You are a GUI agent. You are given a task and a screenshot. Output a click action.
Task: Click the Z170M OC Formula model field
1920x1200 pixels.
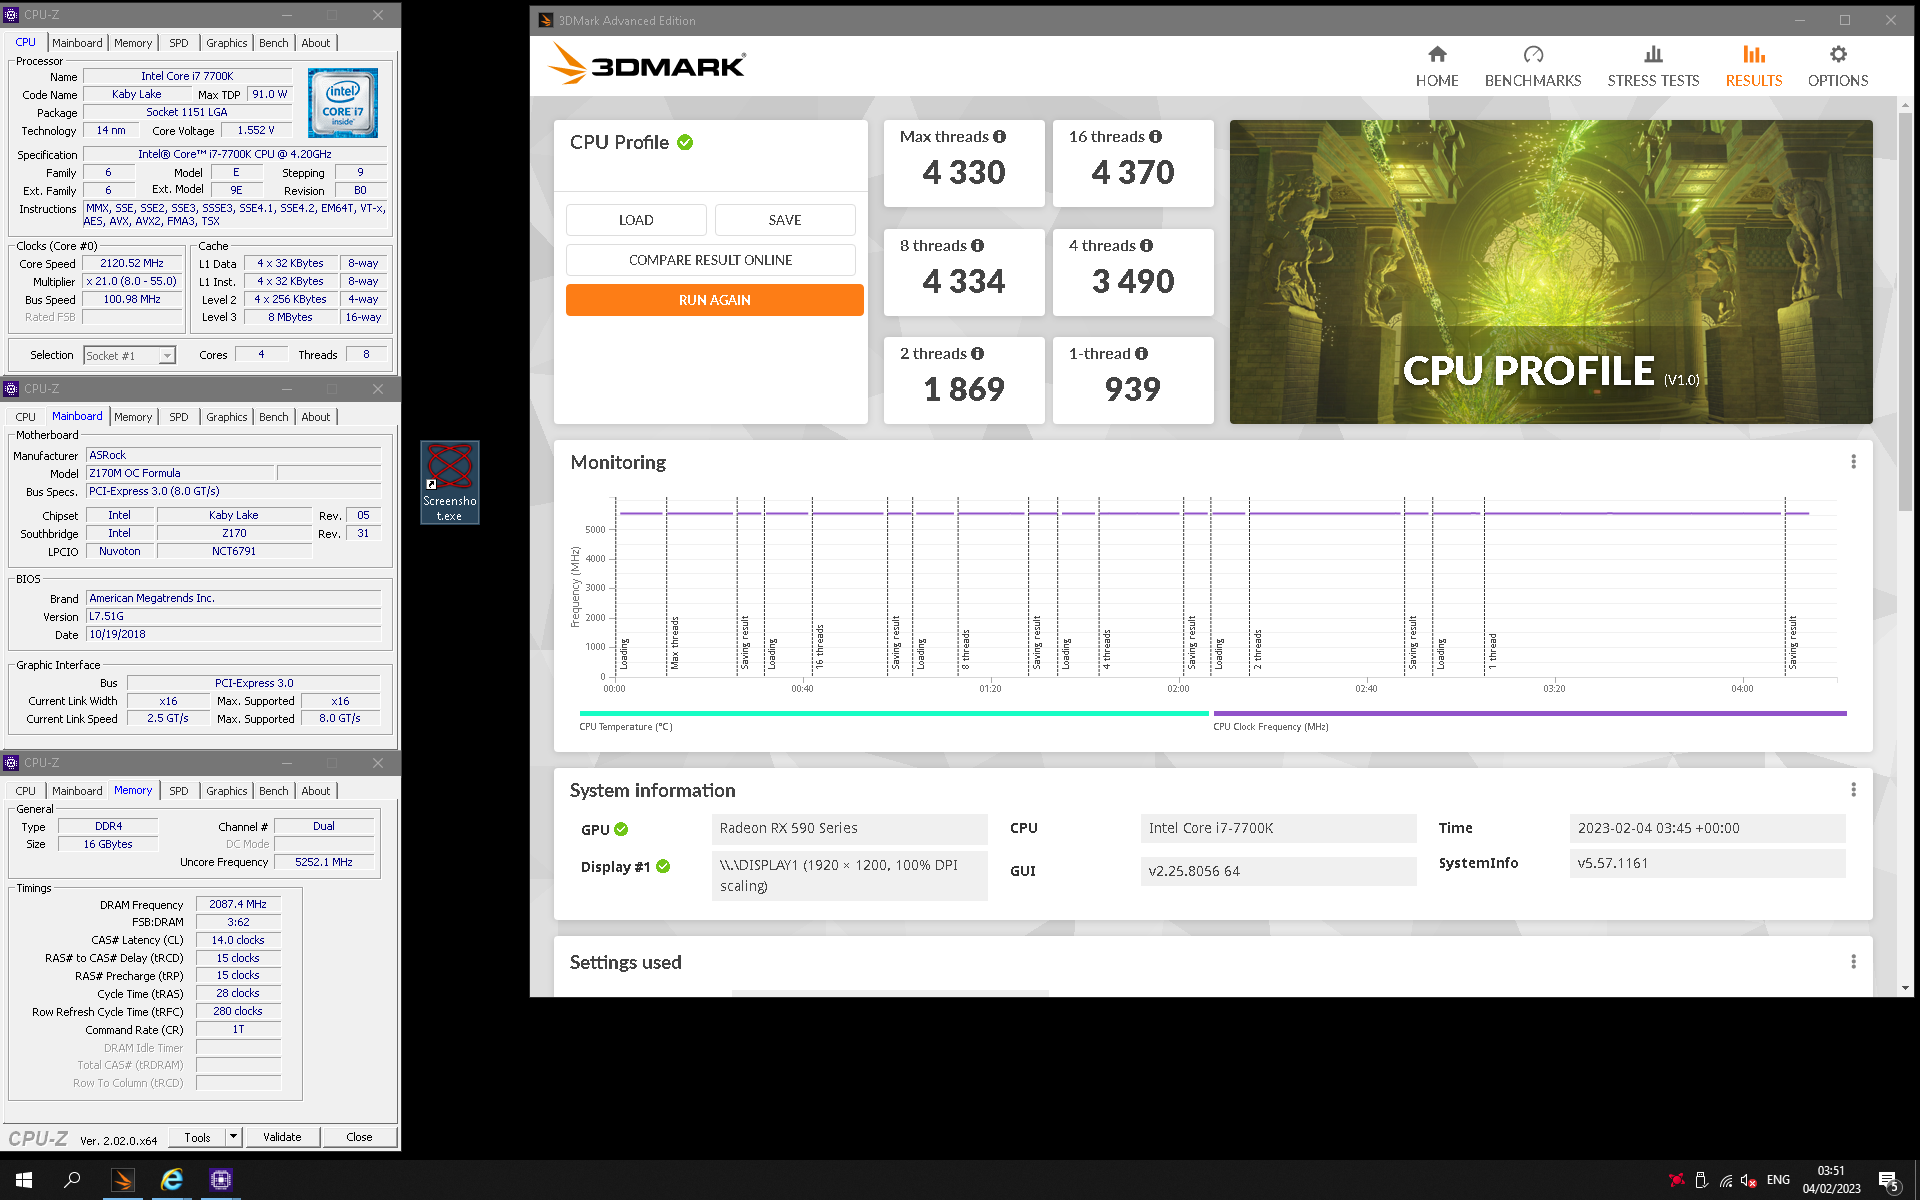click(x=180, y=473)
